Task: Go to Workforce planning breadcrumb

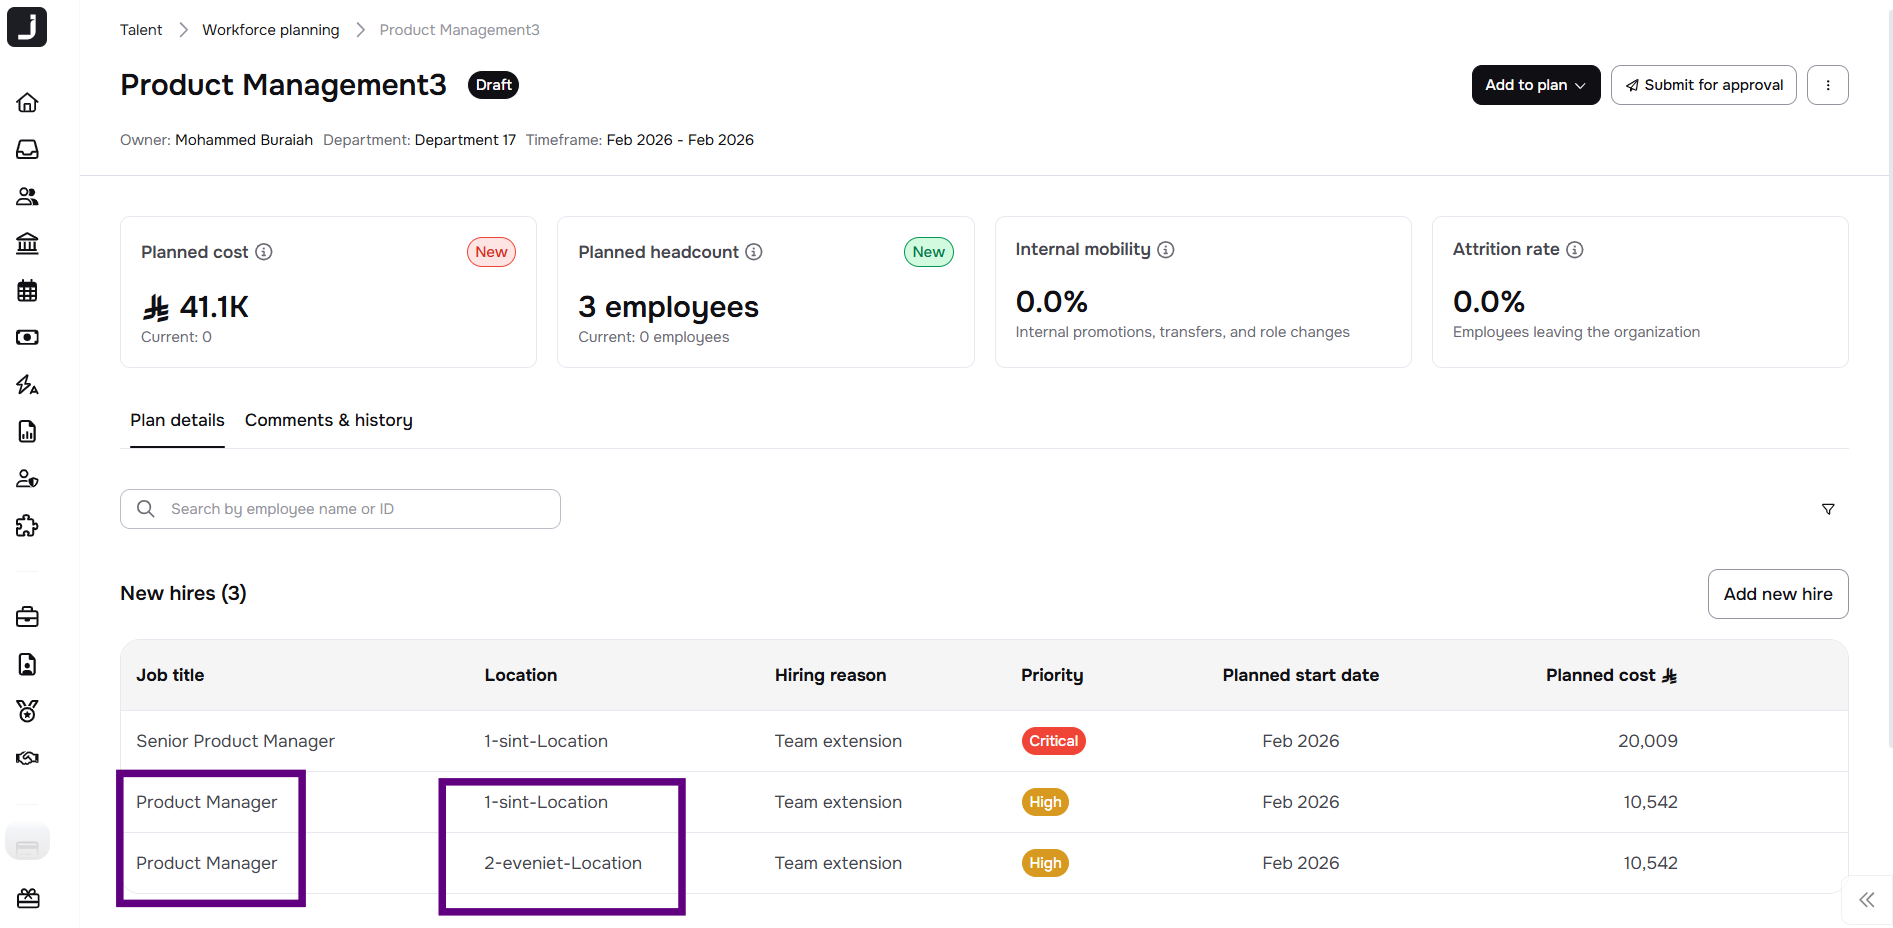Action: (x=270, y=30)
